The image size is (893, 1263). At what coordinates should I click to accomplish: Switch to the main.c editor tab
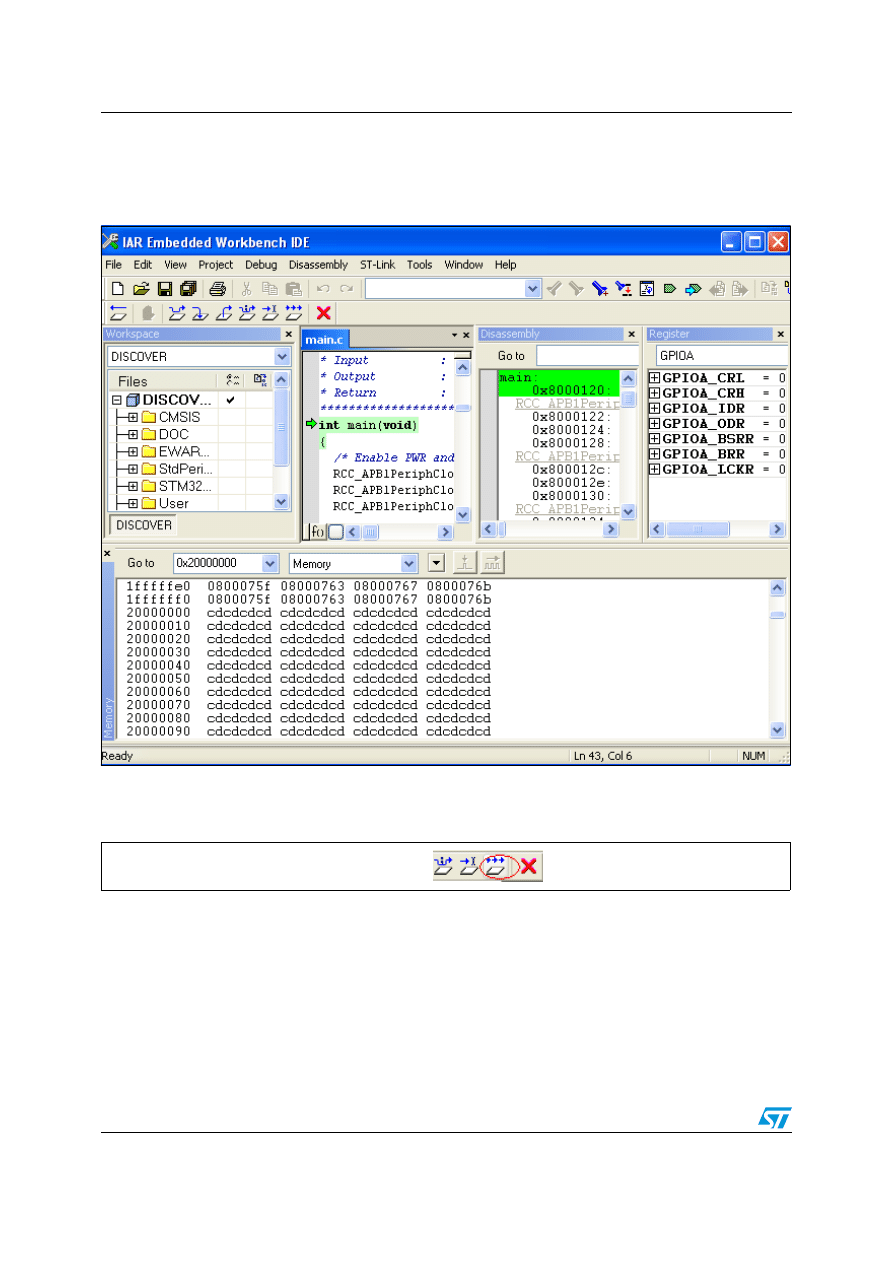tap(323, 339)
